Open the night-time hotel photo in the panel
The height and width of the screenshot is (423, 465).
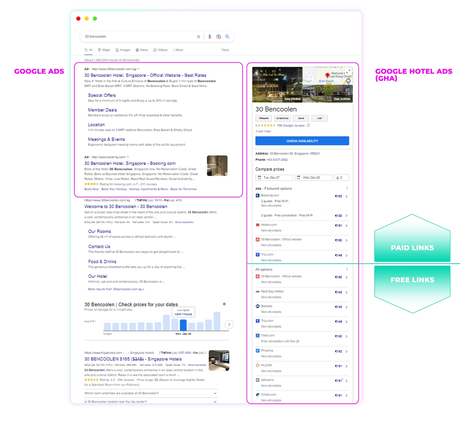pos(277,85)
